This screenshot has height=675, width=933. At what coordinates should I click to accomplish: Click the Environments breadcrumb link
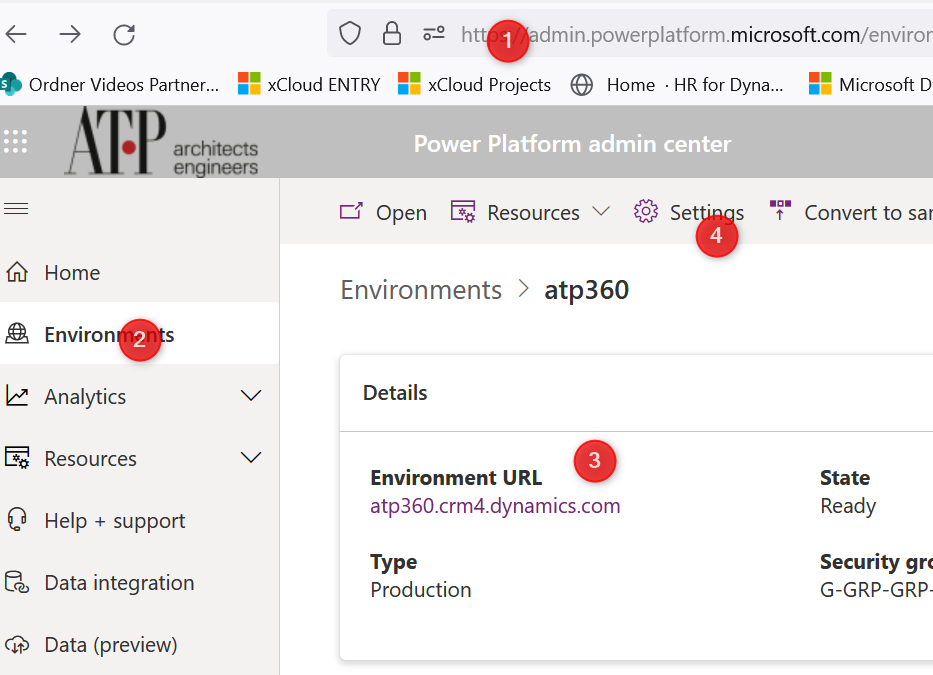point(421,290)
